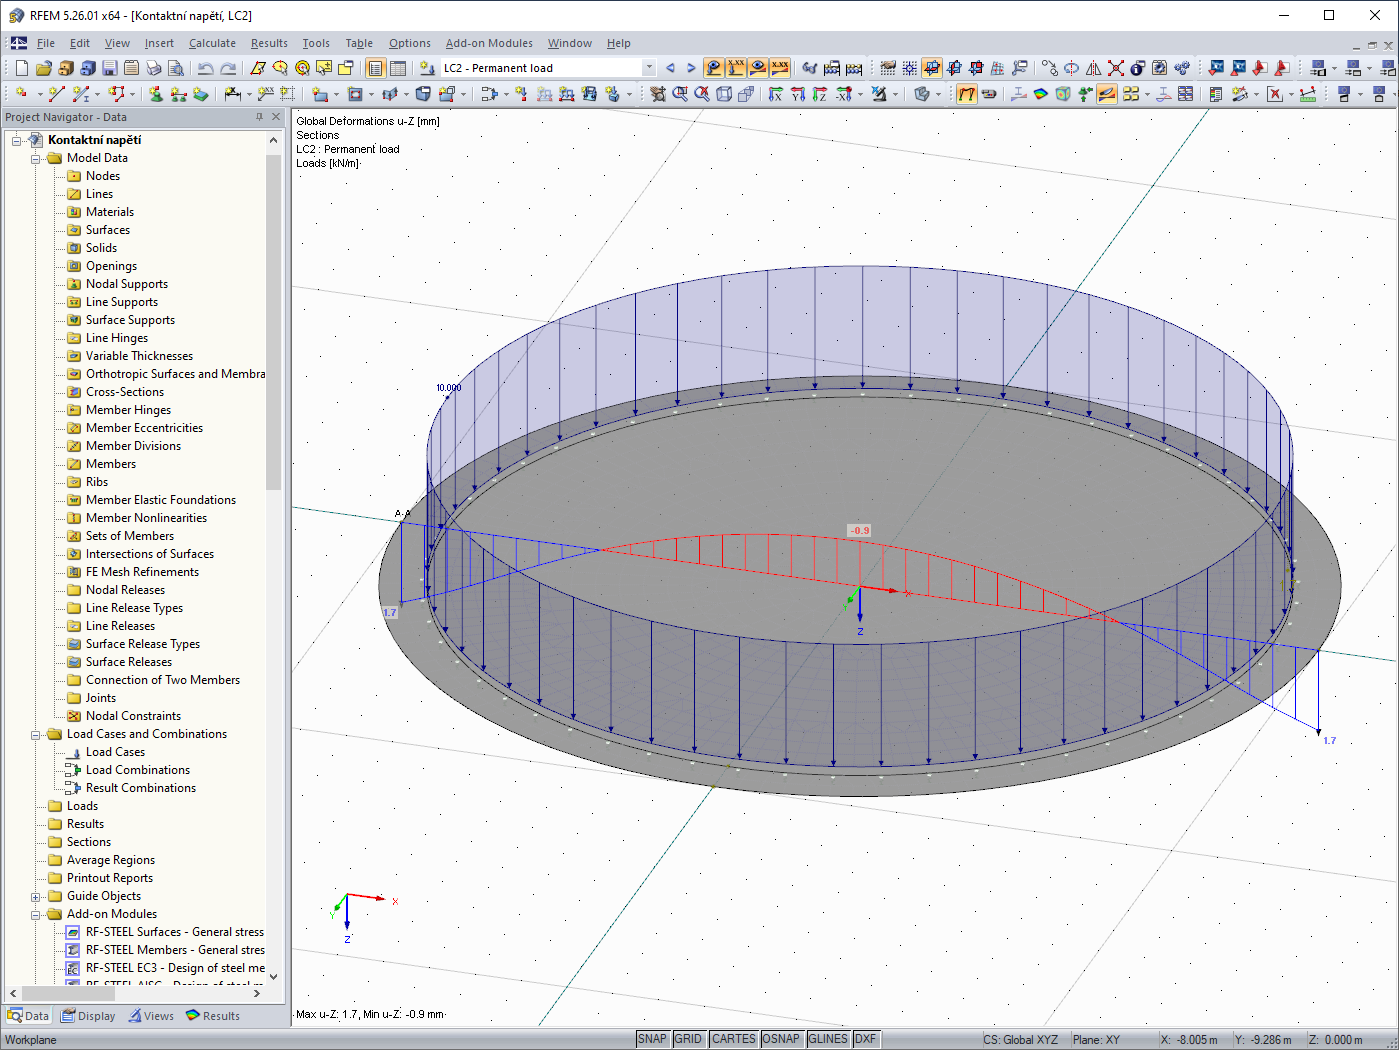
Task: Select the New Model icon
Action: point(20,67)
